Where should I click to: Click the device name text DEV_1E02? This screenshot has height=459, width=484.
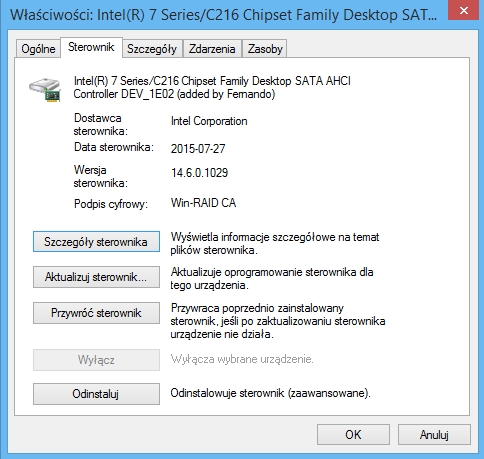pyautogui.click(x=148, y=94)
